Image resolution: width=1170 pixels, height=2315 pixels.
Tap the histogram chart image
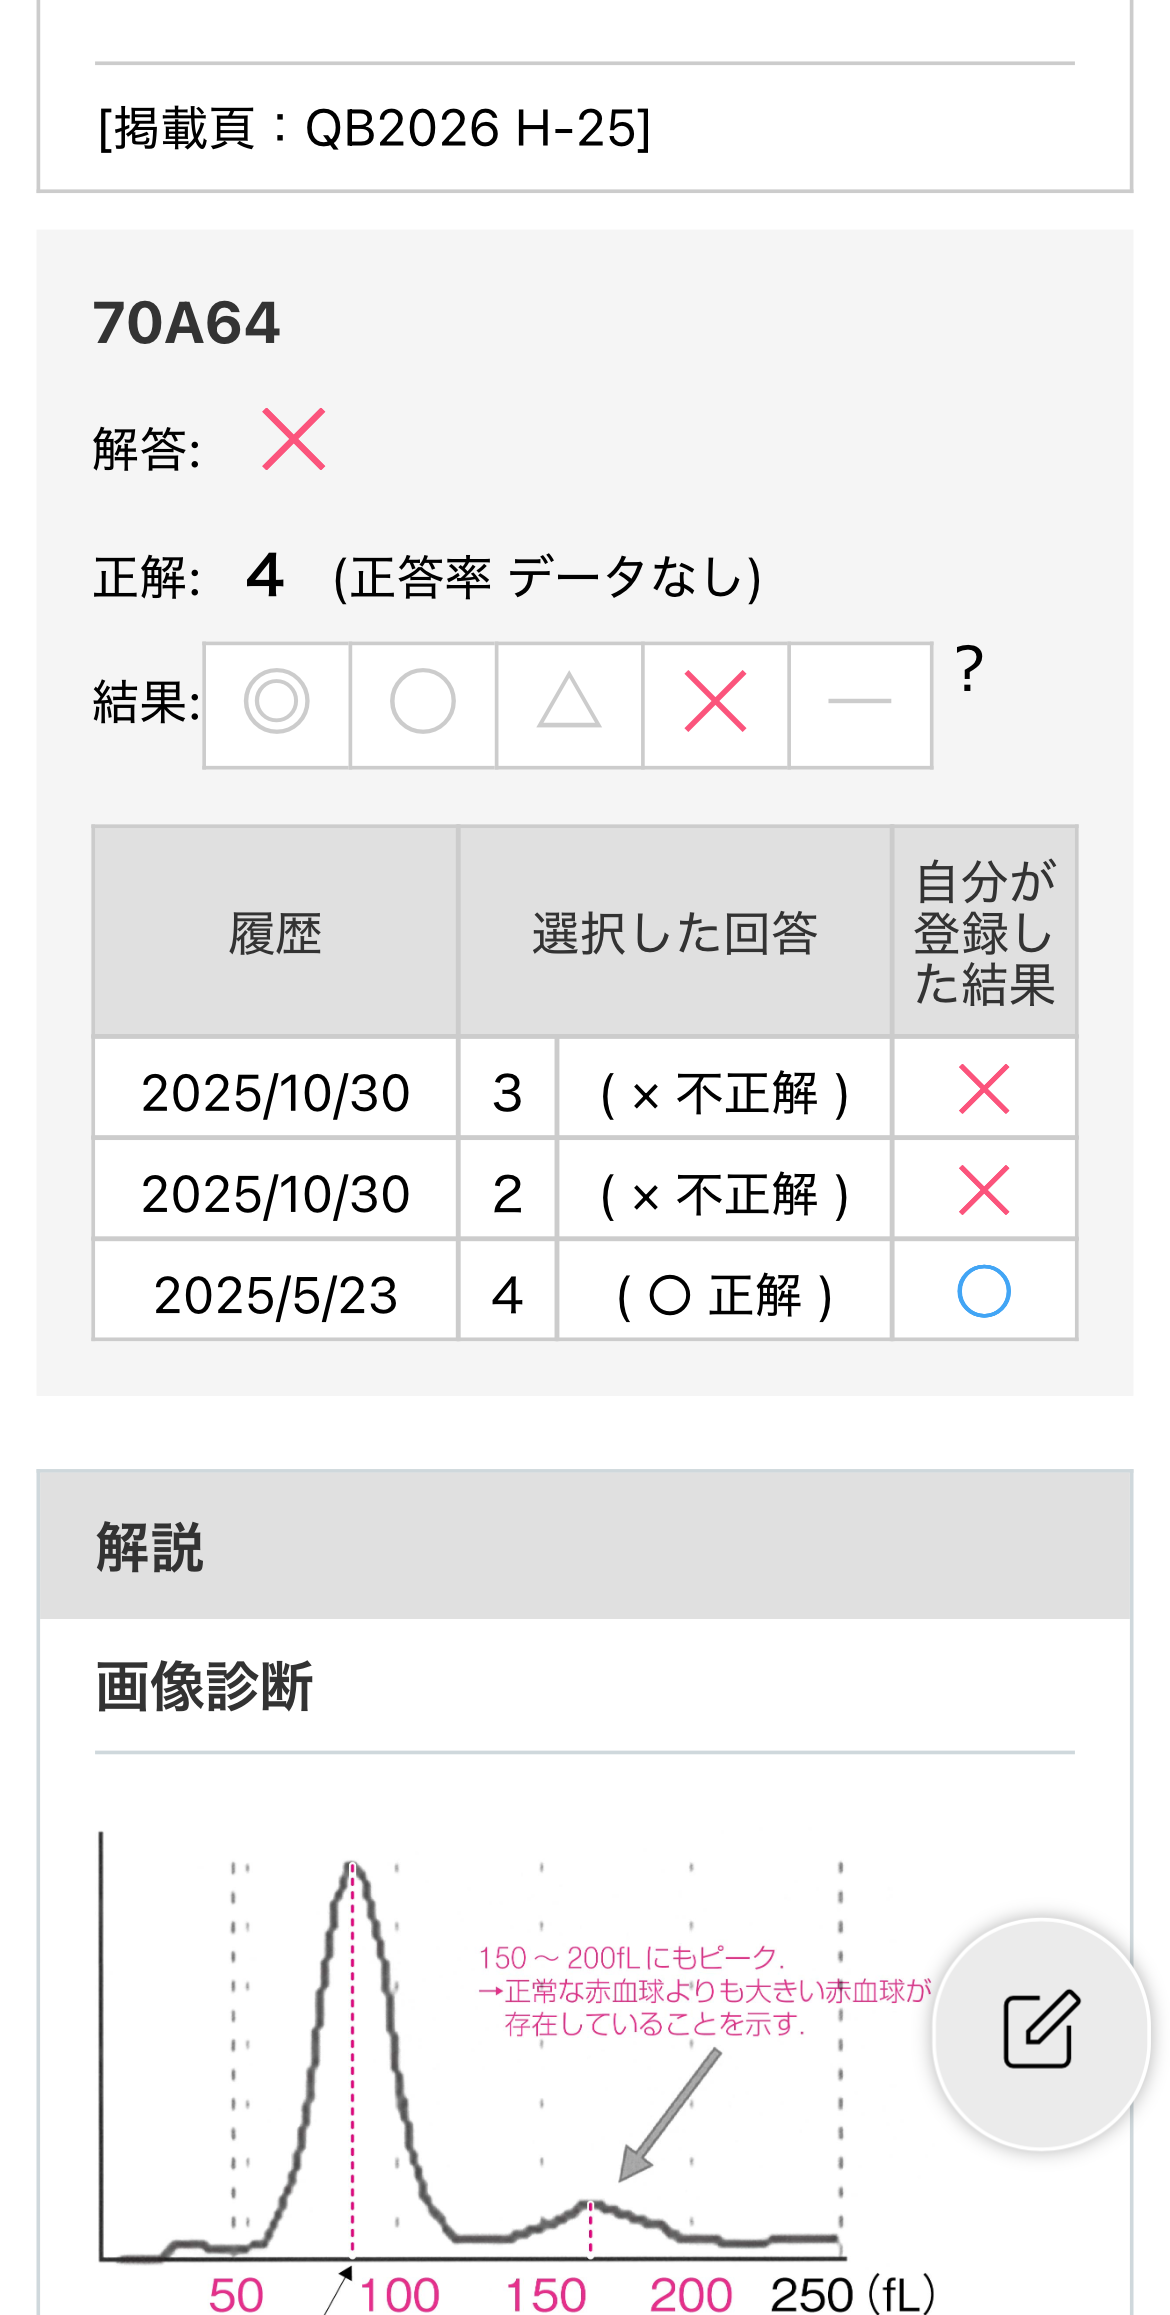click(470, 2060)
